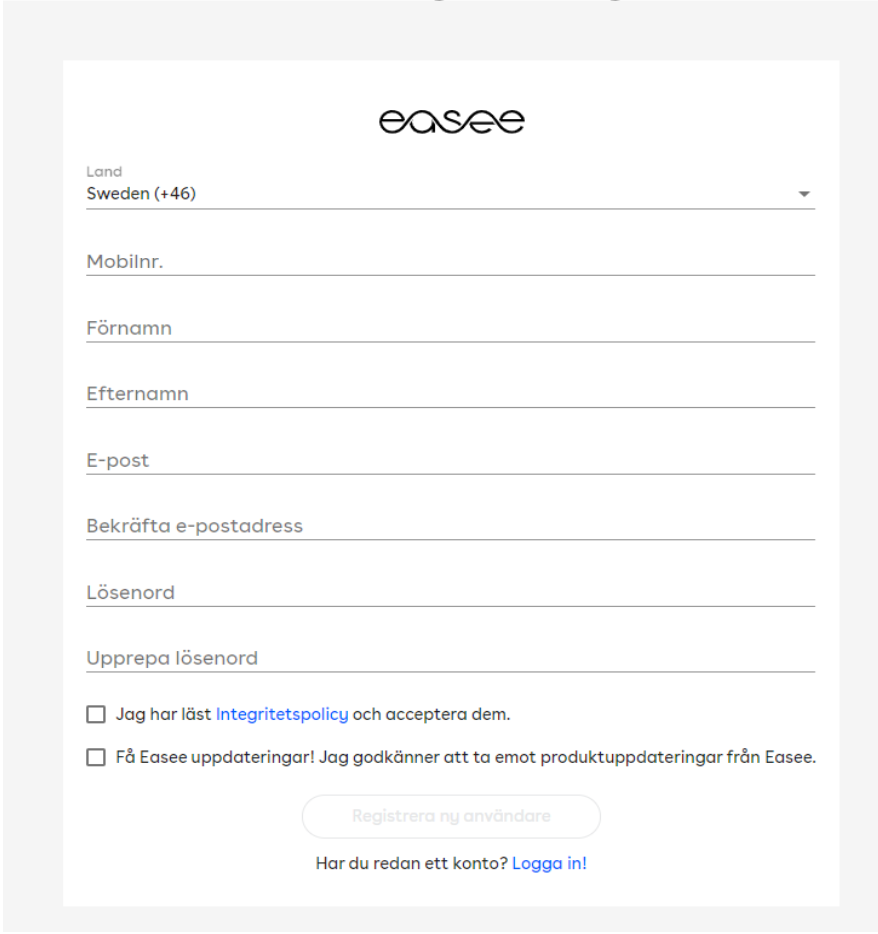Viewport: 878px width, 934px height.
Task: Focus the Mobilnr. input field
Action: (450, 261)
